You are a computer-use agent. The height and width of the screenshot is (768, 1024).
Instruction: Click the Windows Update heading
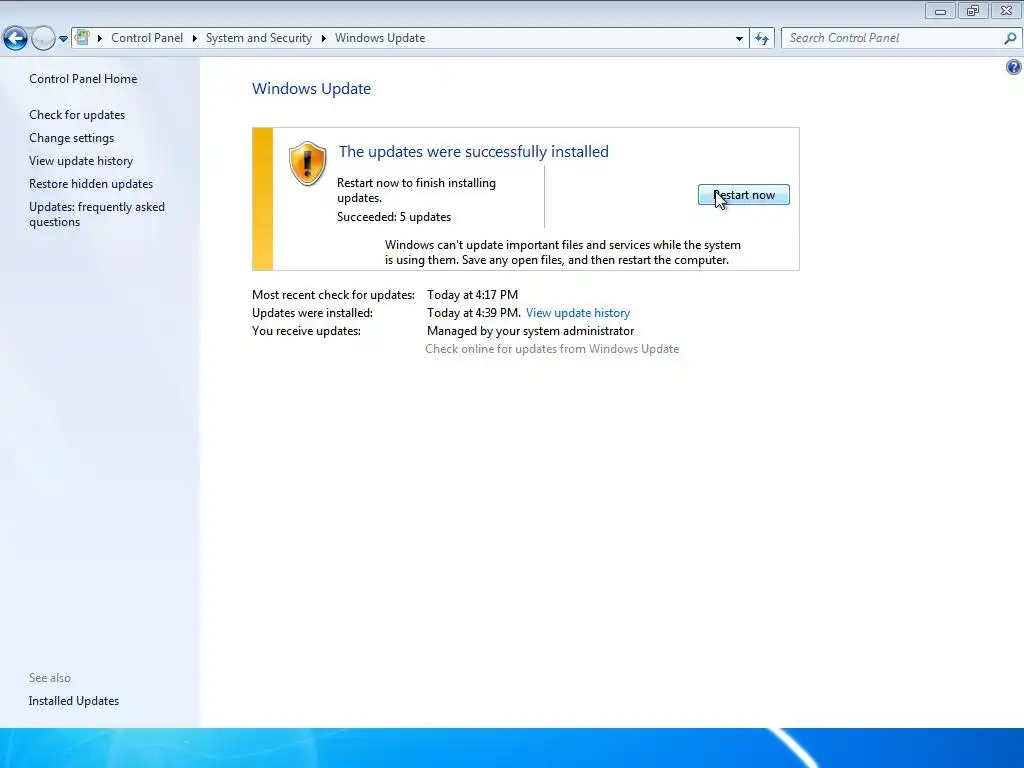tap(312, 89)
